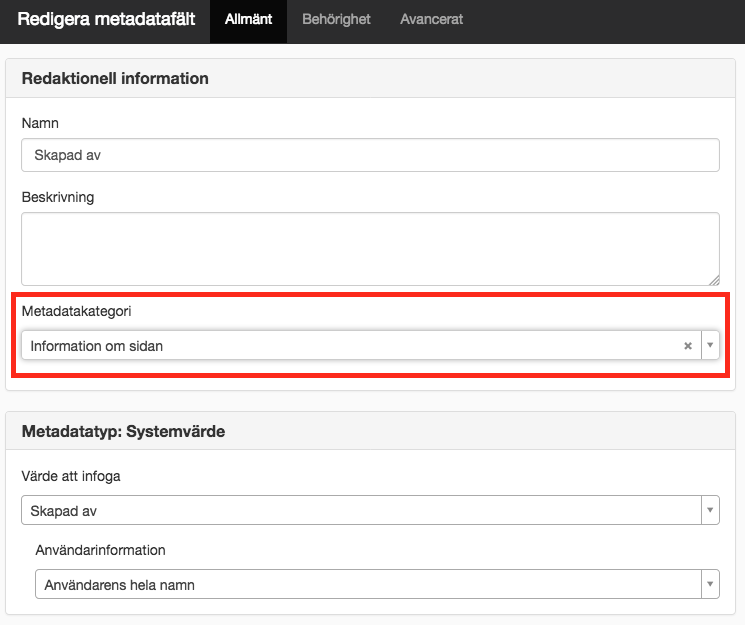Click the Beskrivning label
The width and height of the screenshot is (745, 625).
pos(58,197)
